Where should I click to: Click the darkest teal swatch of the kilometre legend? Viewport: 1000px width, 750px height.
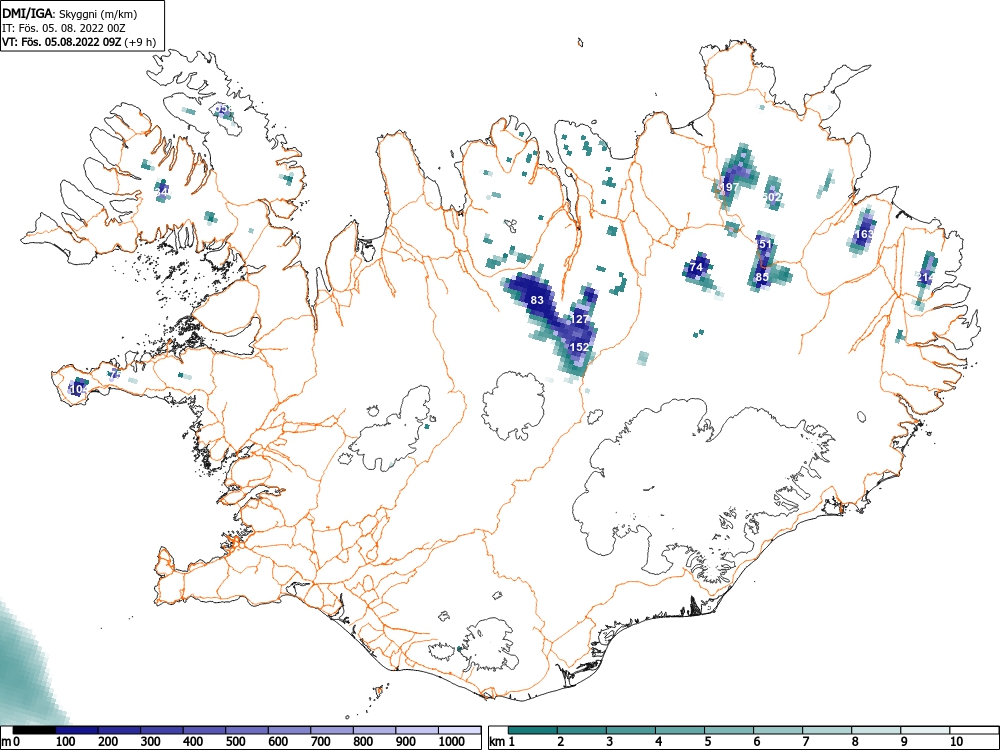coord(533,730)
